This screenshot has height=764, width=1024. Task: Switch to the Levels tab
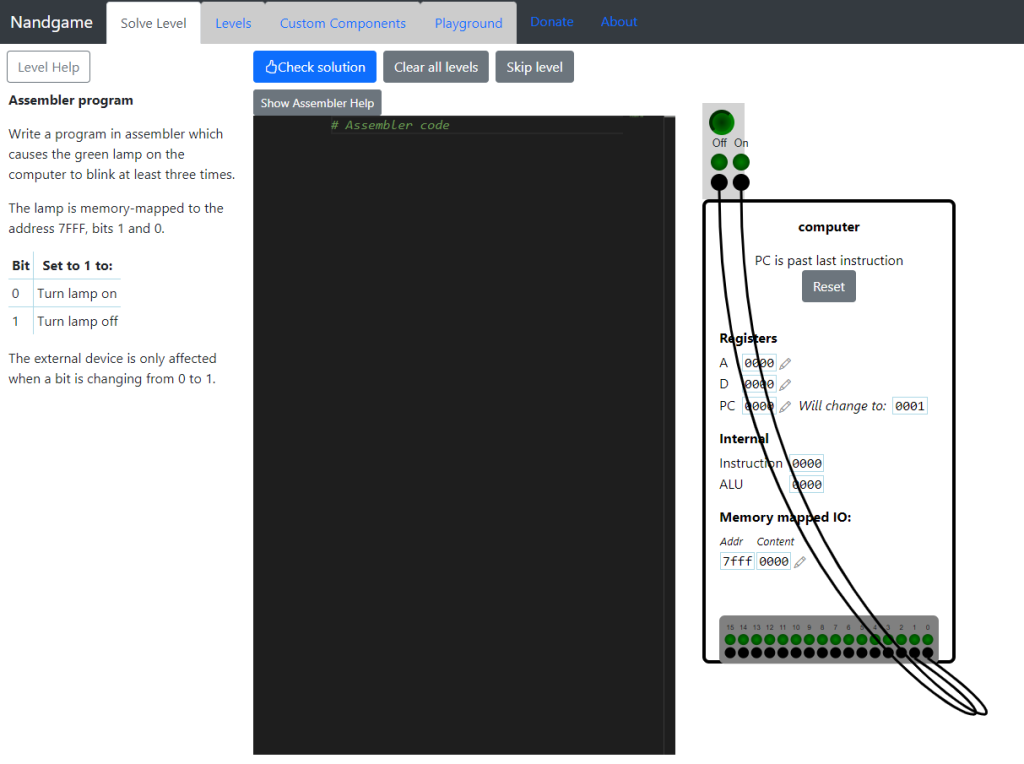point(233,23)
